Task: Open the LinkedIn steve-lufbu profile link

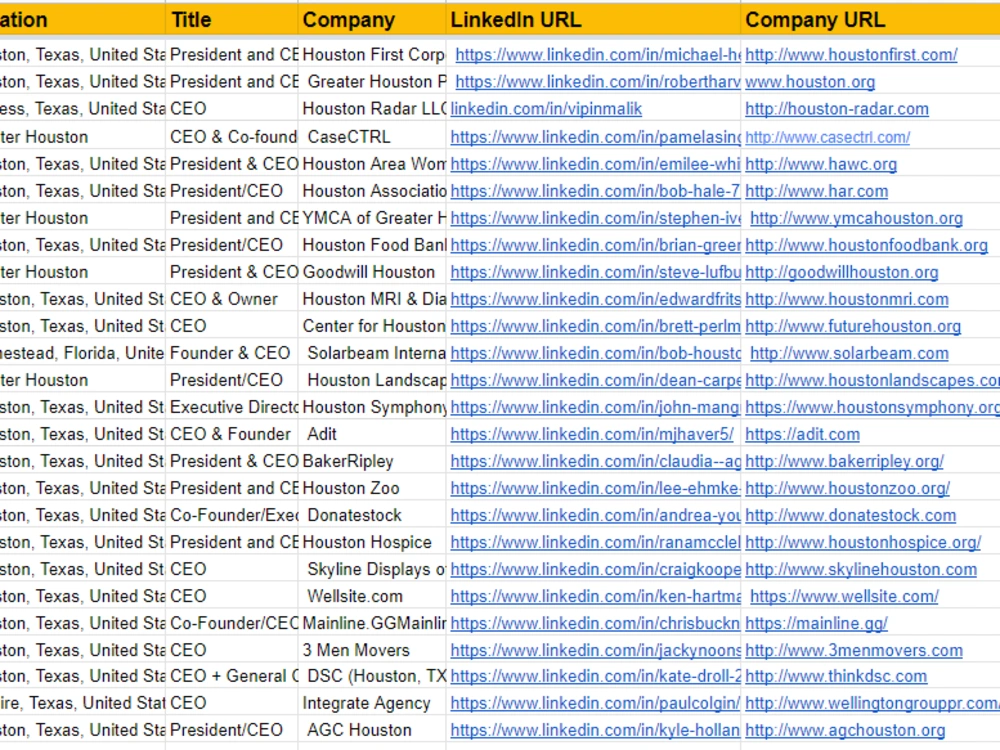Action: click(x=595, y=272)
